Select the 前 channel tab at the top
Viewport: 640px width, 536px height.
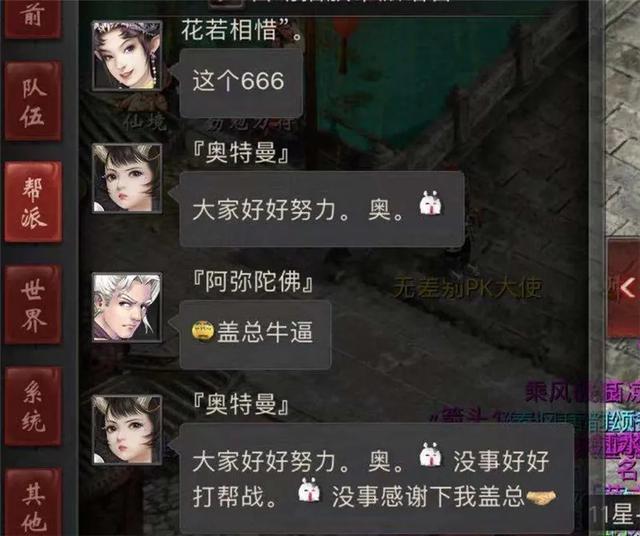[x=33, y=18]
